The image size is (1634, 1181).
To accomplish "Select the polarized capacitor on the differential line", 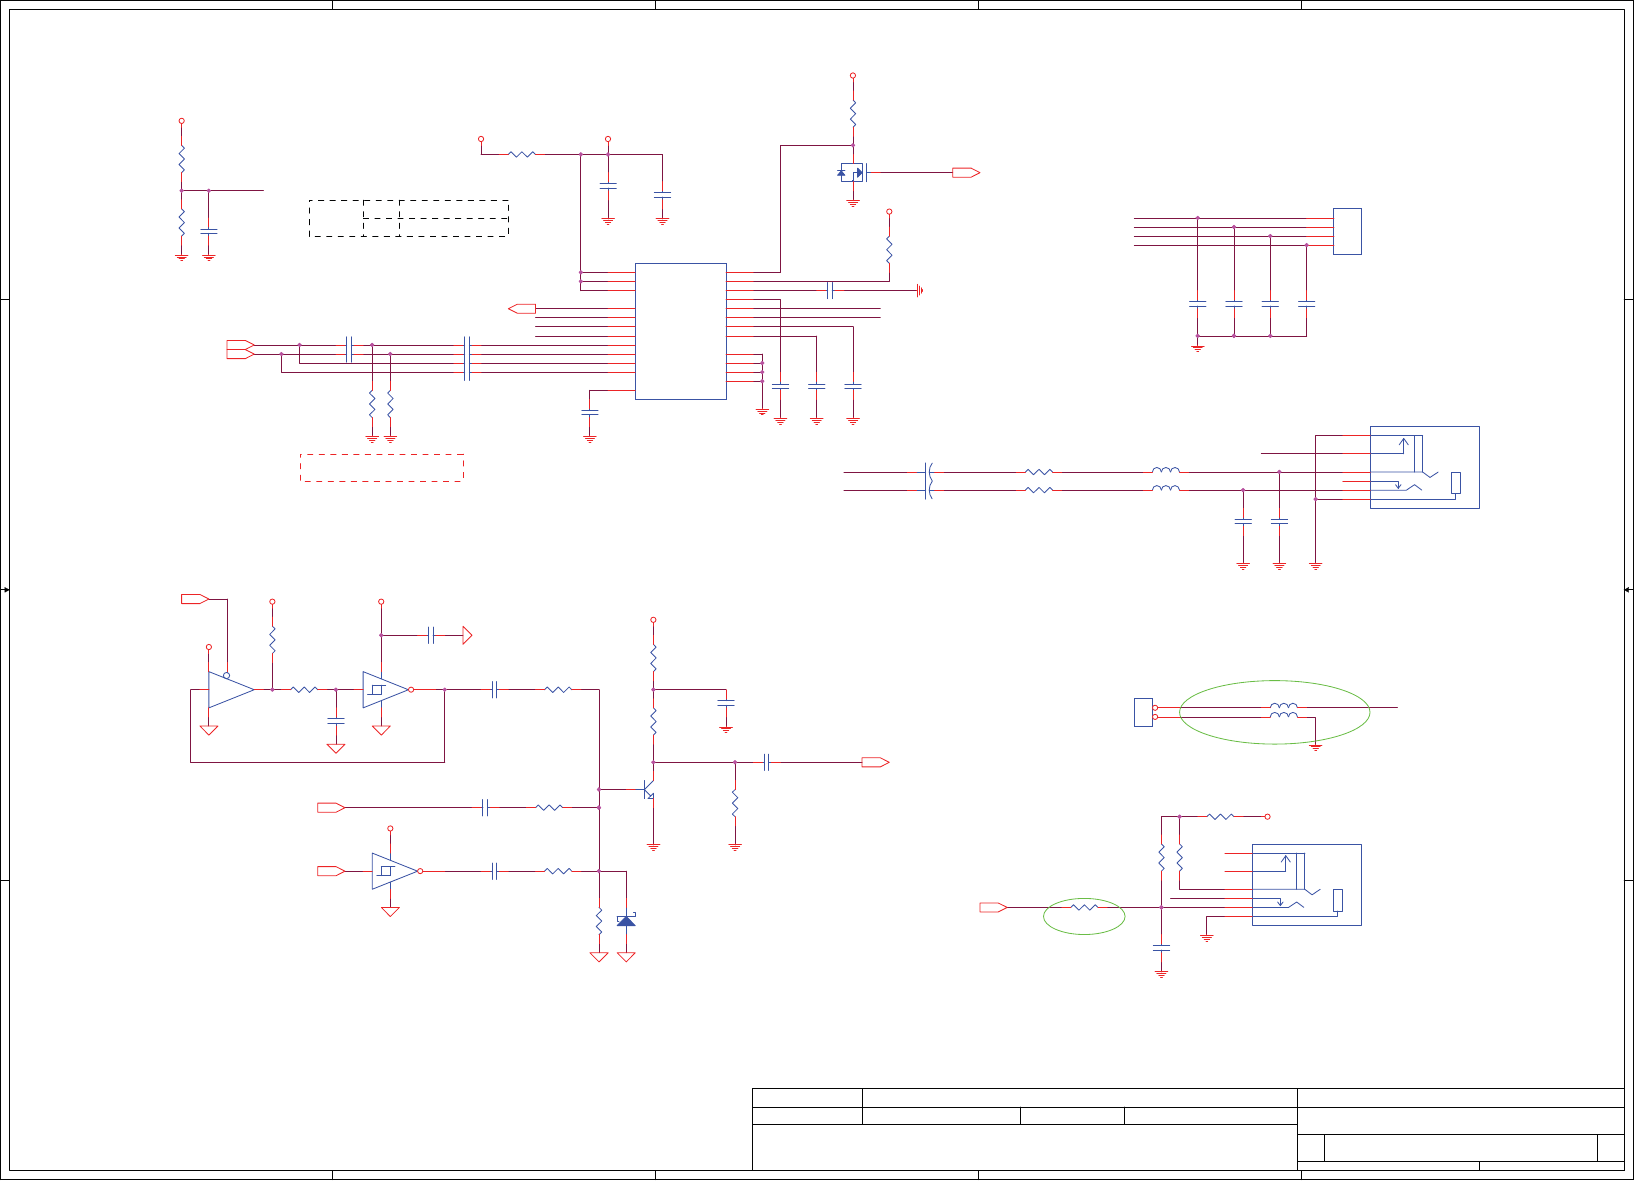I will [929, 481].
